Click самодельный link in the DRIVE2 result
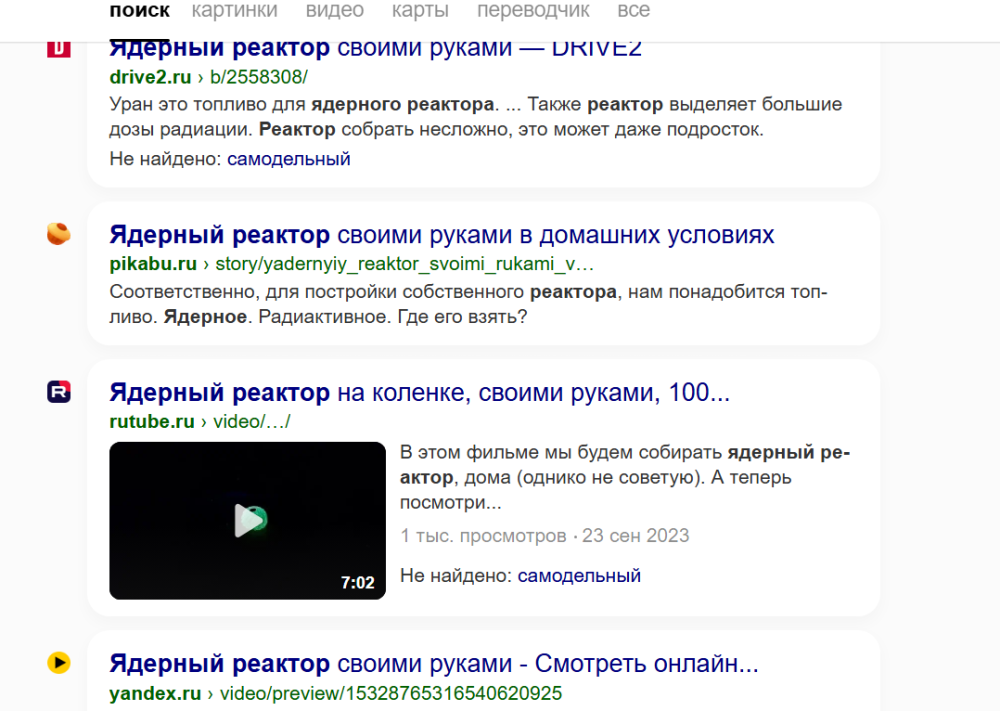The height and width of the screenshot is (711, 1000). (x=288, y=159)
